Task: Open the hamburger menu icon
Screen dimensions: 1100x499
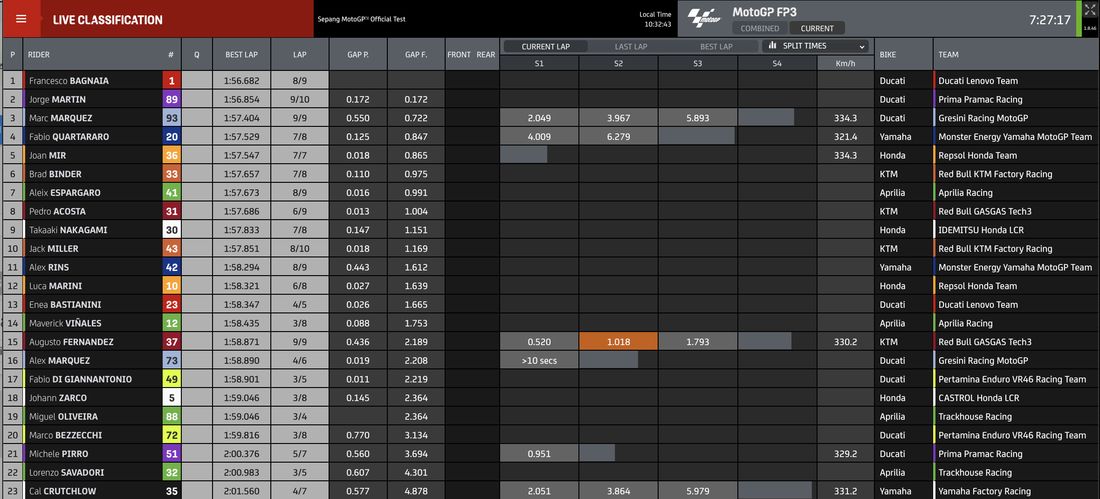Action: click(x=21, y=20)
